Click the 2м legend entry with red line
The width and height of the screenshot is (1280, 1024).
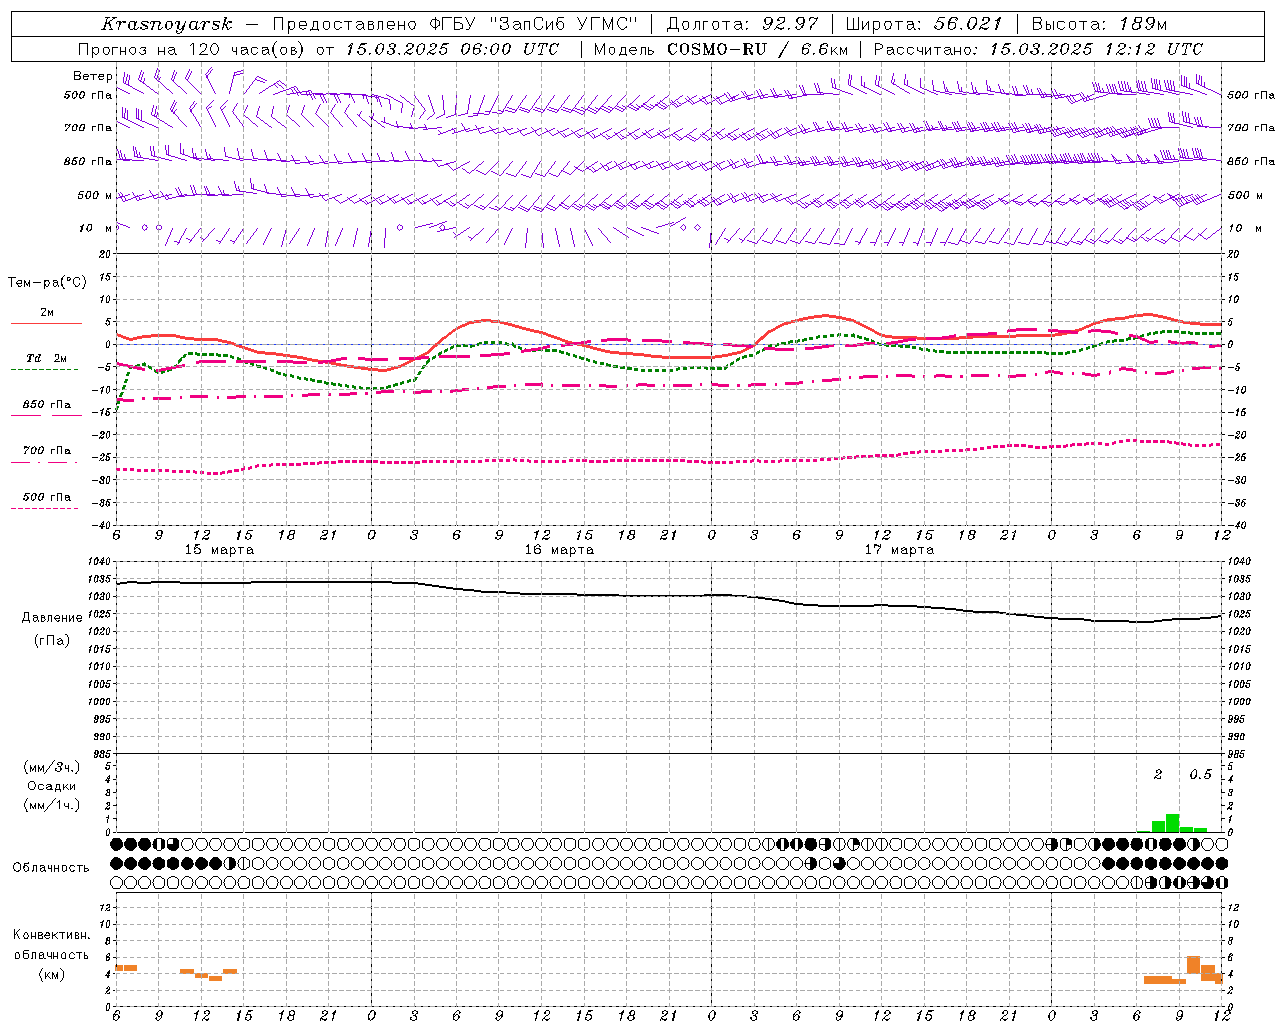47,314
